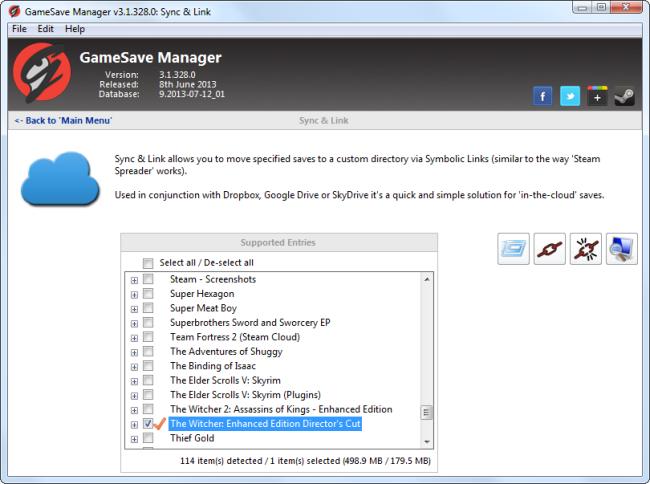
Task: Click the magnifier scan computer icon
Action: [622, 249]
